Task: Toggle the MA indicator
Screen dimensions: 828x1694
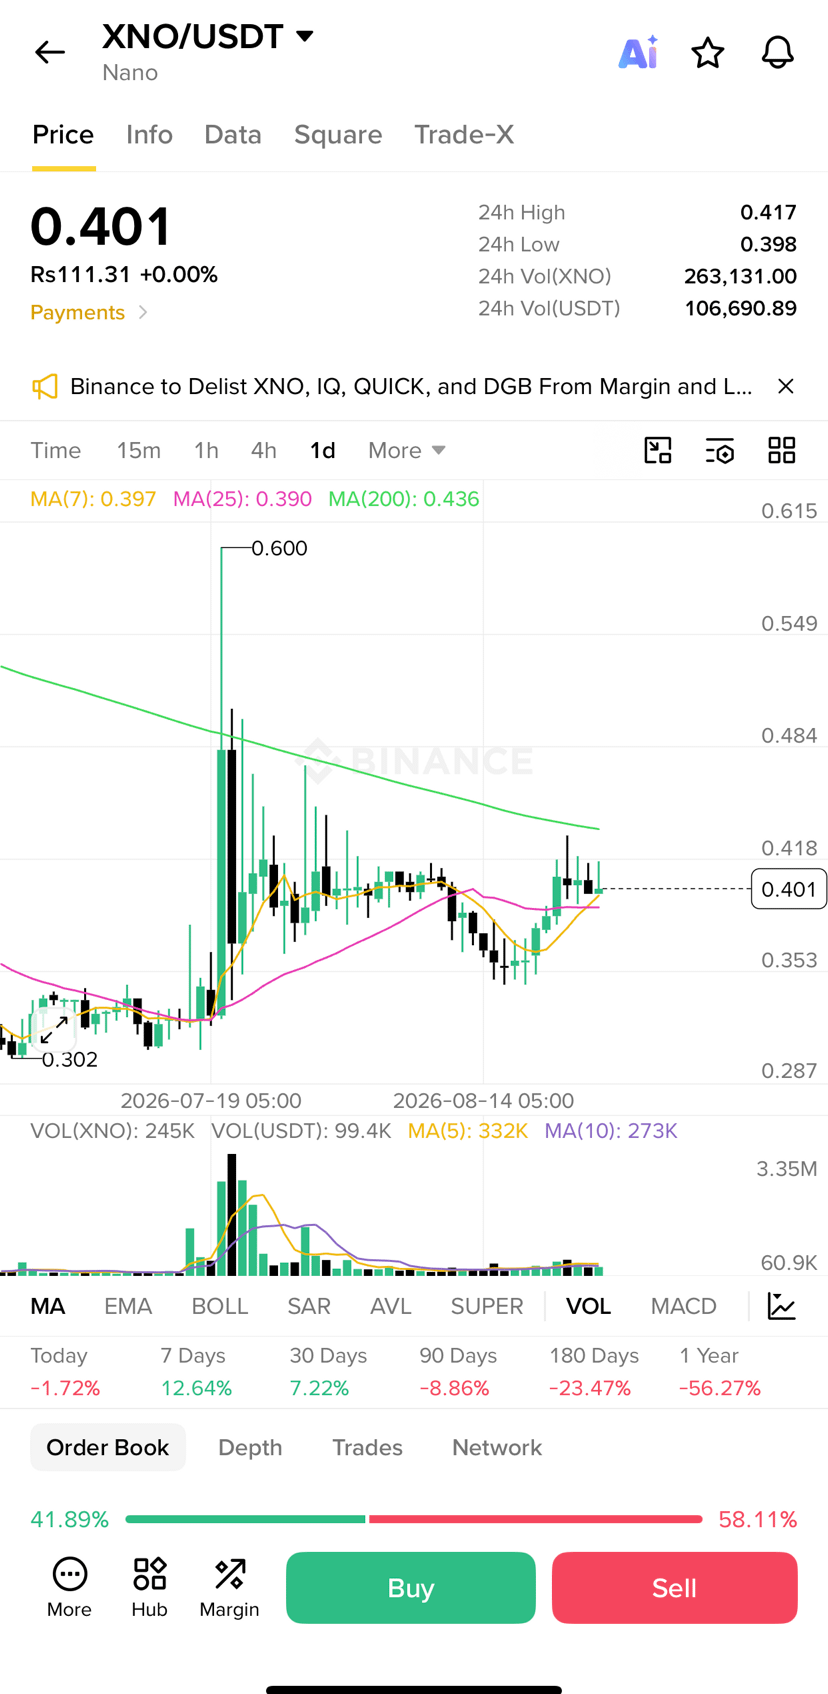Action: coord(48,1306)
